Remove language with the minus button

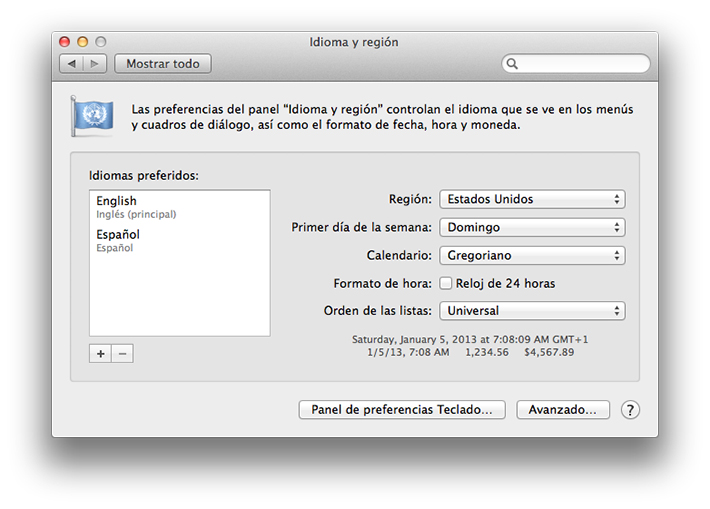[x=122, y=354]
